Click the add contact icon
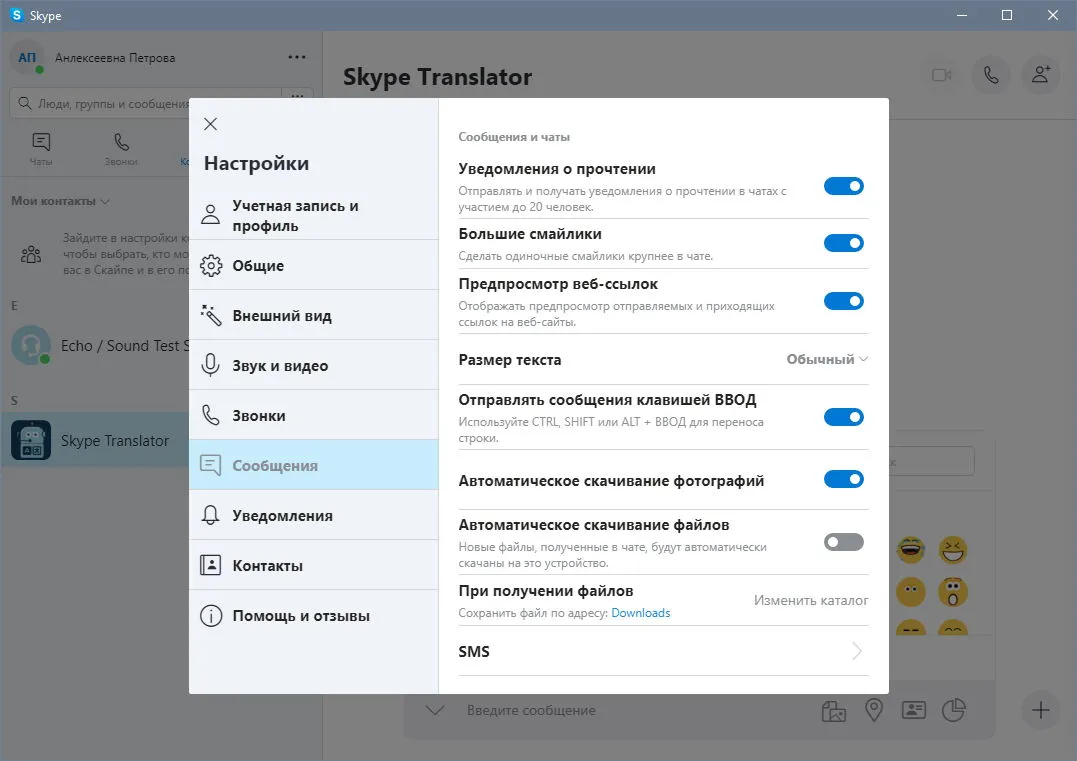 [1041, 75]
